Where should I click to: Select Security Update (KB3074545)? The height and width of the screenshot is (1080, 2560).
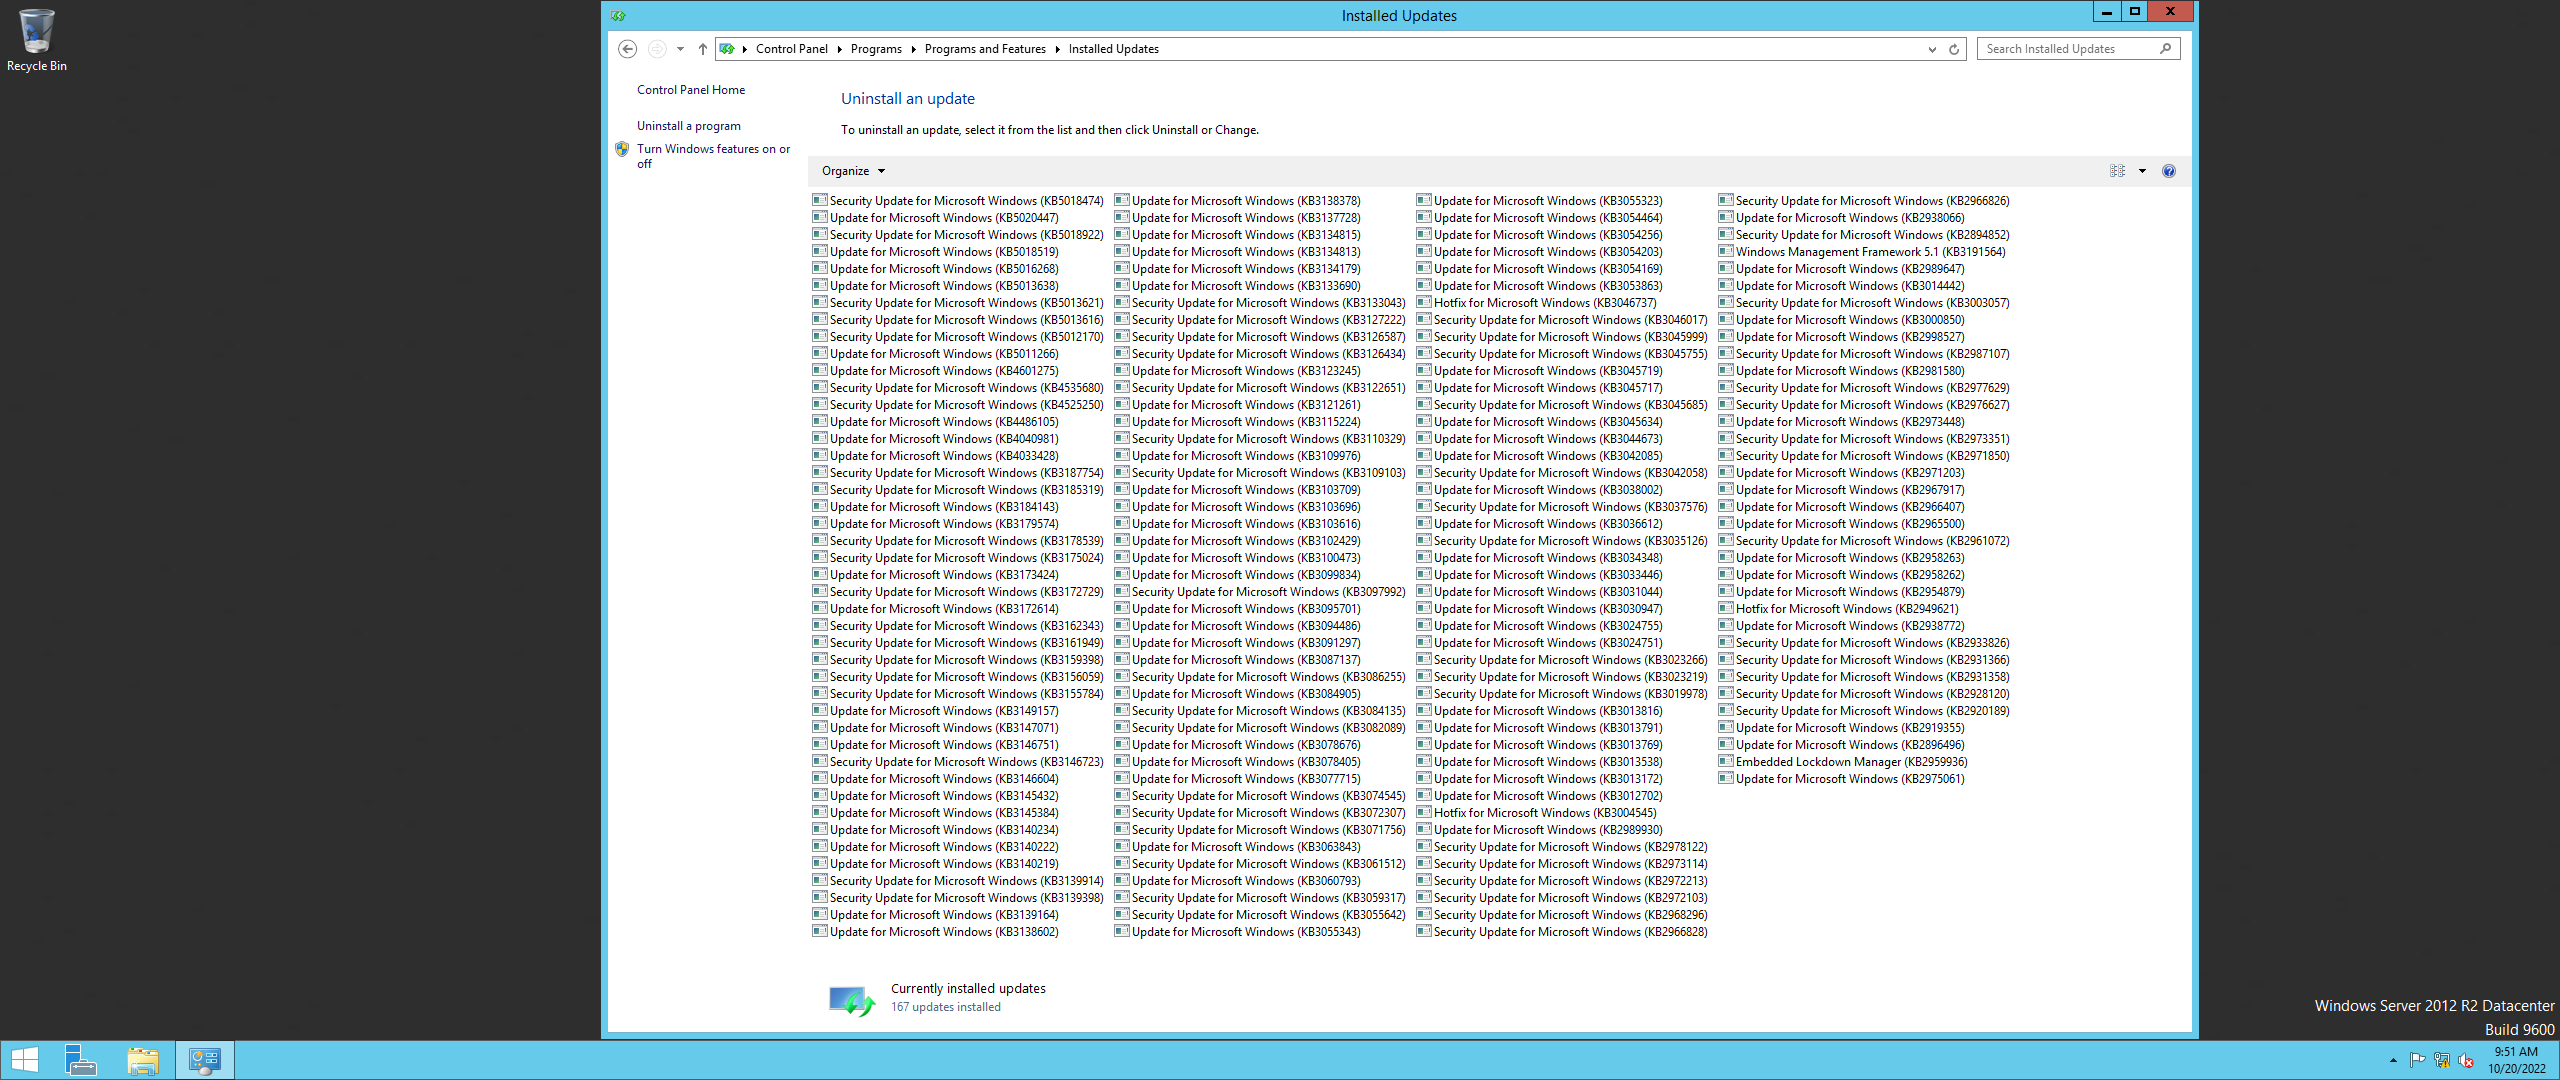click(x=1260, y=796)
